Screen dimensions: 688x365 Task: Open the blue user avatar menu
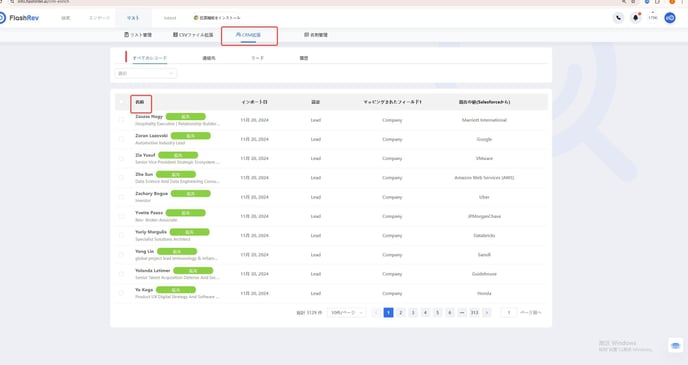[x=670, y=18]
